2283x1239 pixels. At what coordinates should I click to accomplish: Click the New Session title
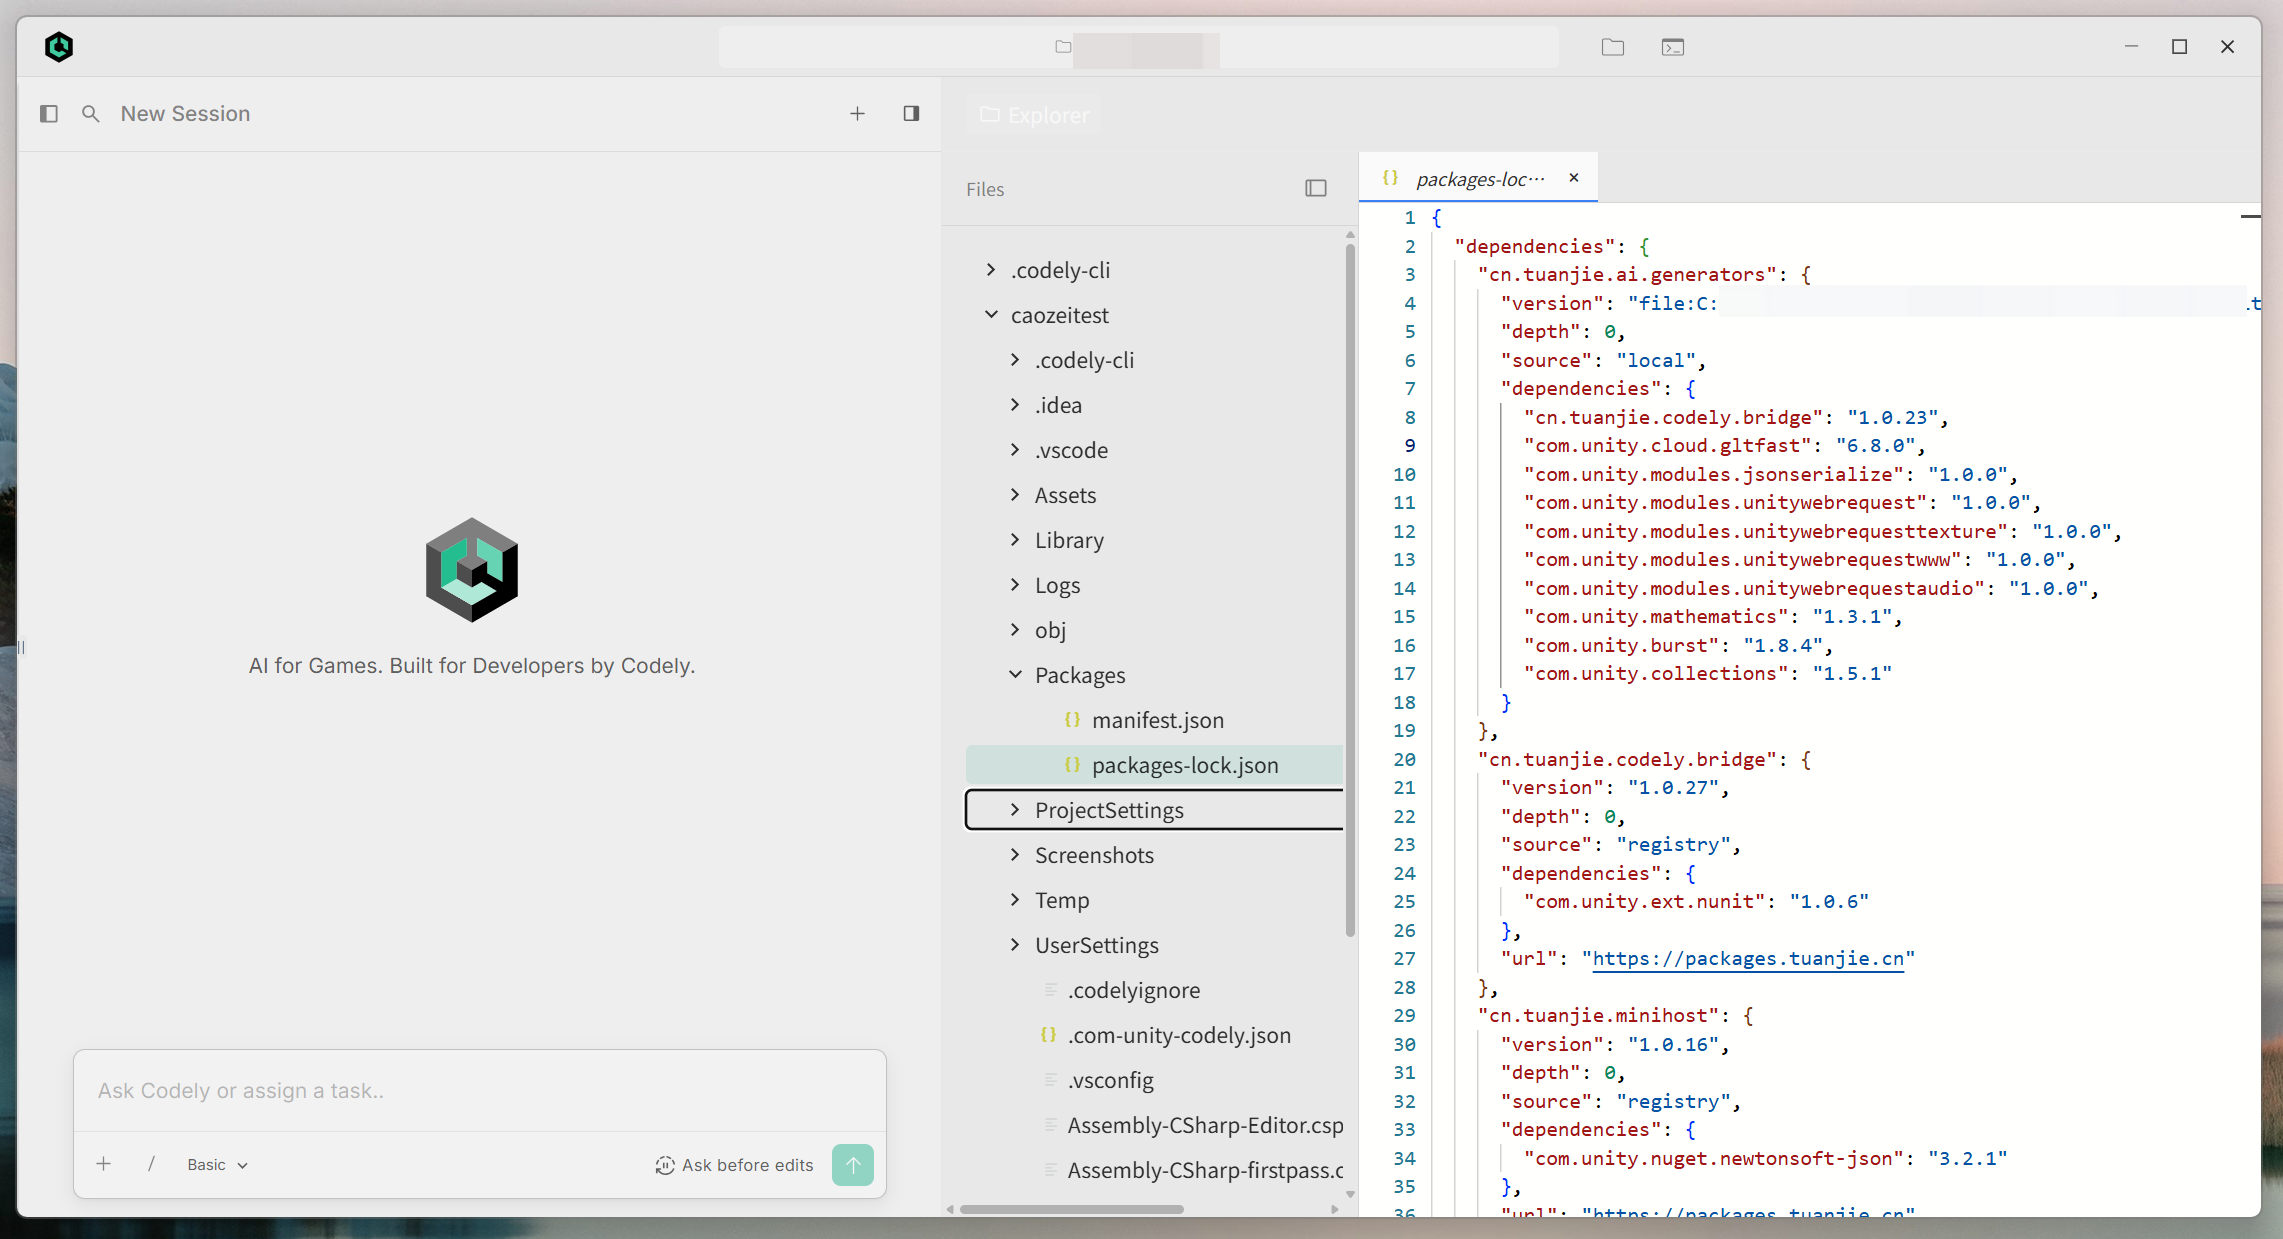[x=185, y=114]
